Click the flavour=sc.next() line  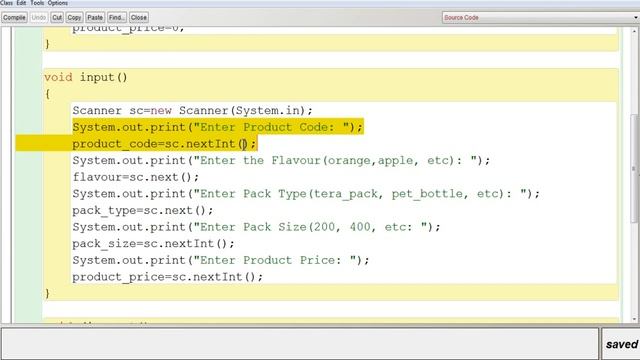pos(136,177)
